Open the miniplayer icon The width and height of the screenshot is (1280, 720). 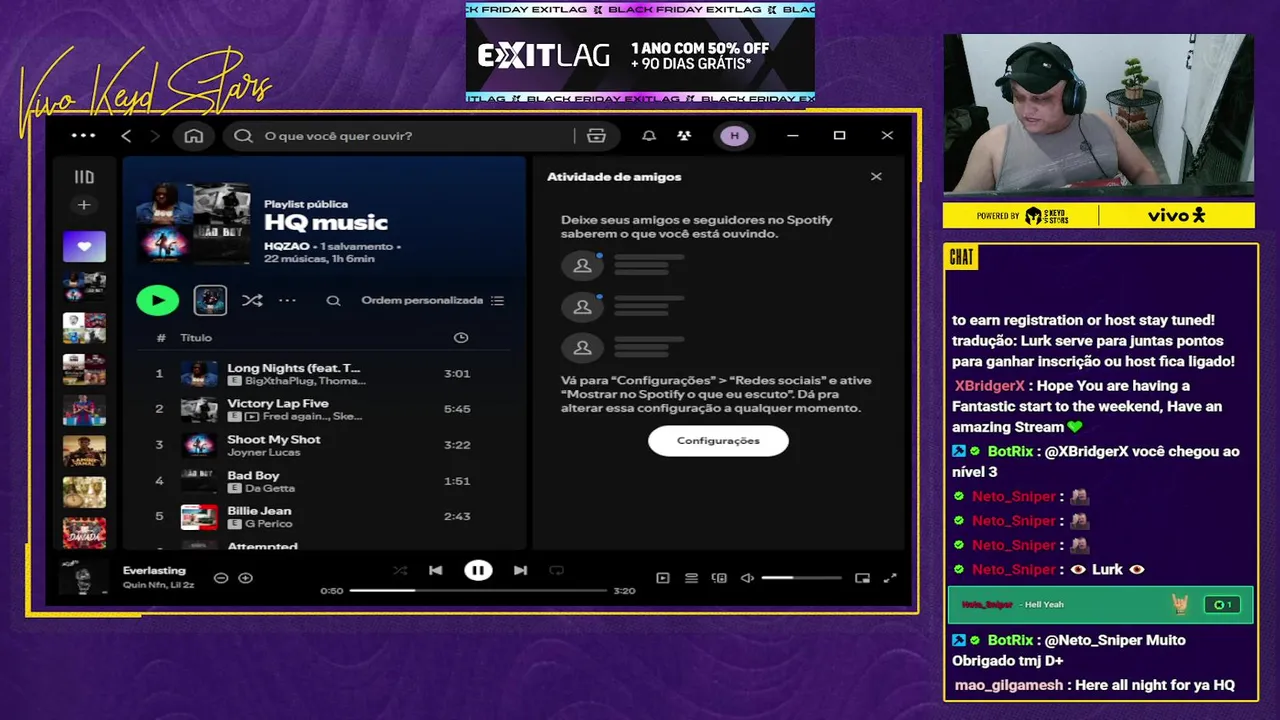click(x=862, y=578)
